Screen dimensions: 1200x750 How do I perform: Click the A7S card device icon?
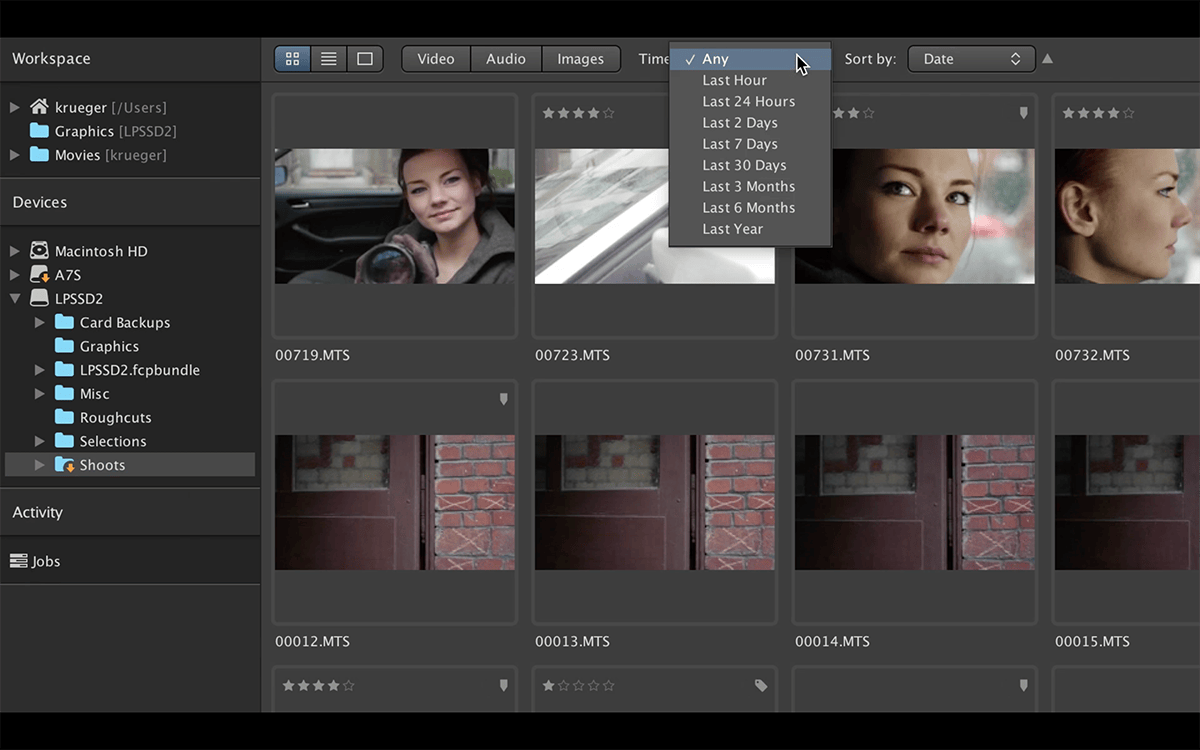coord(39,275)
